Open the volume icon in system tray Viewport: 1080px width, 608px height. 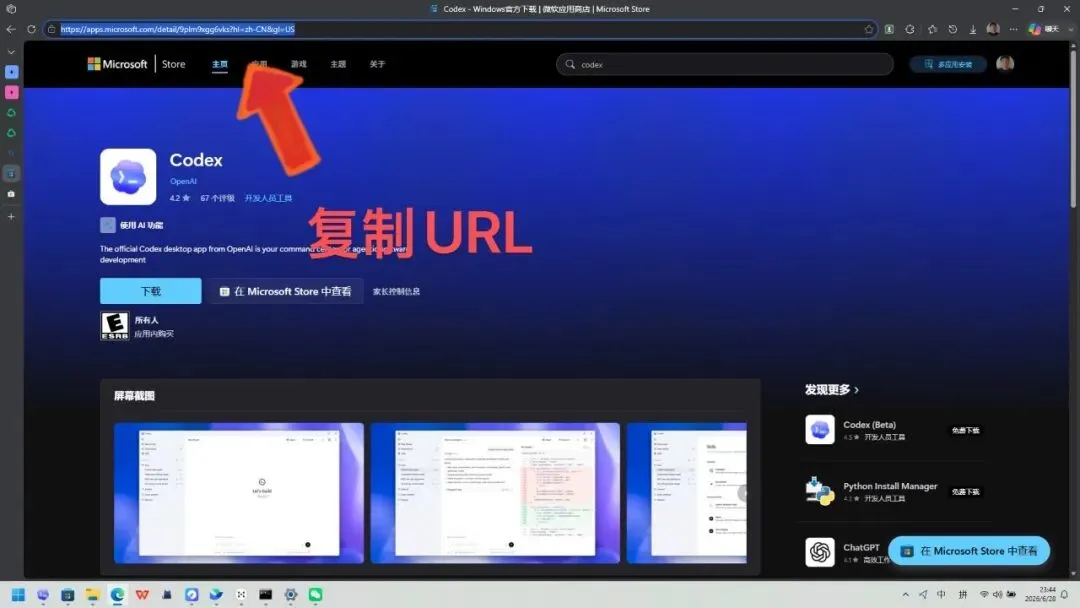(x=997, y=594)
